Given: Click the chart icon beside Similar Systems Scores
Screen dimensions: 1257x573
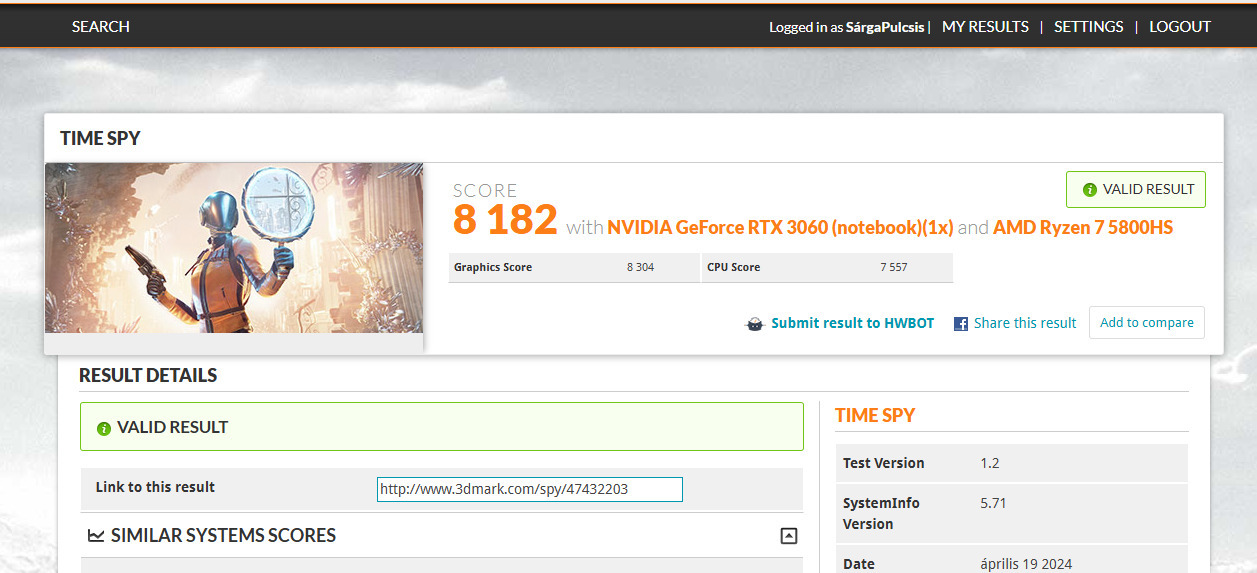Looking at the screenshot, I should (x=96, y=536).
